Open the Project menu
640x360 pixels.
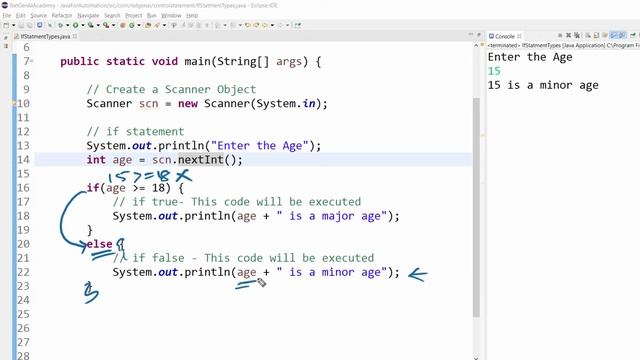point(133,16)
